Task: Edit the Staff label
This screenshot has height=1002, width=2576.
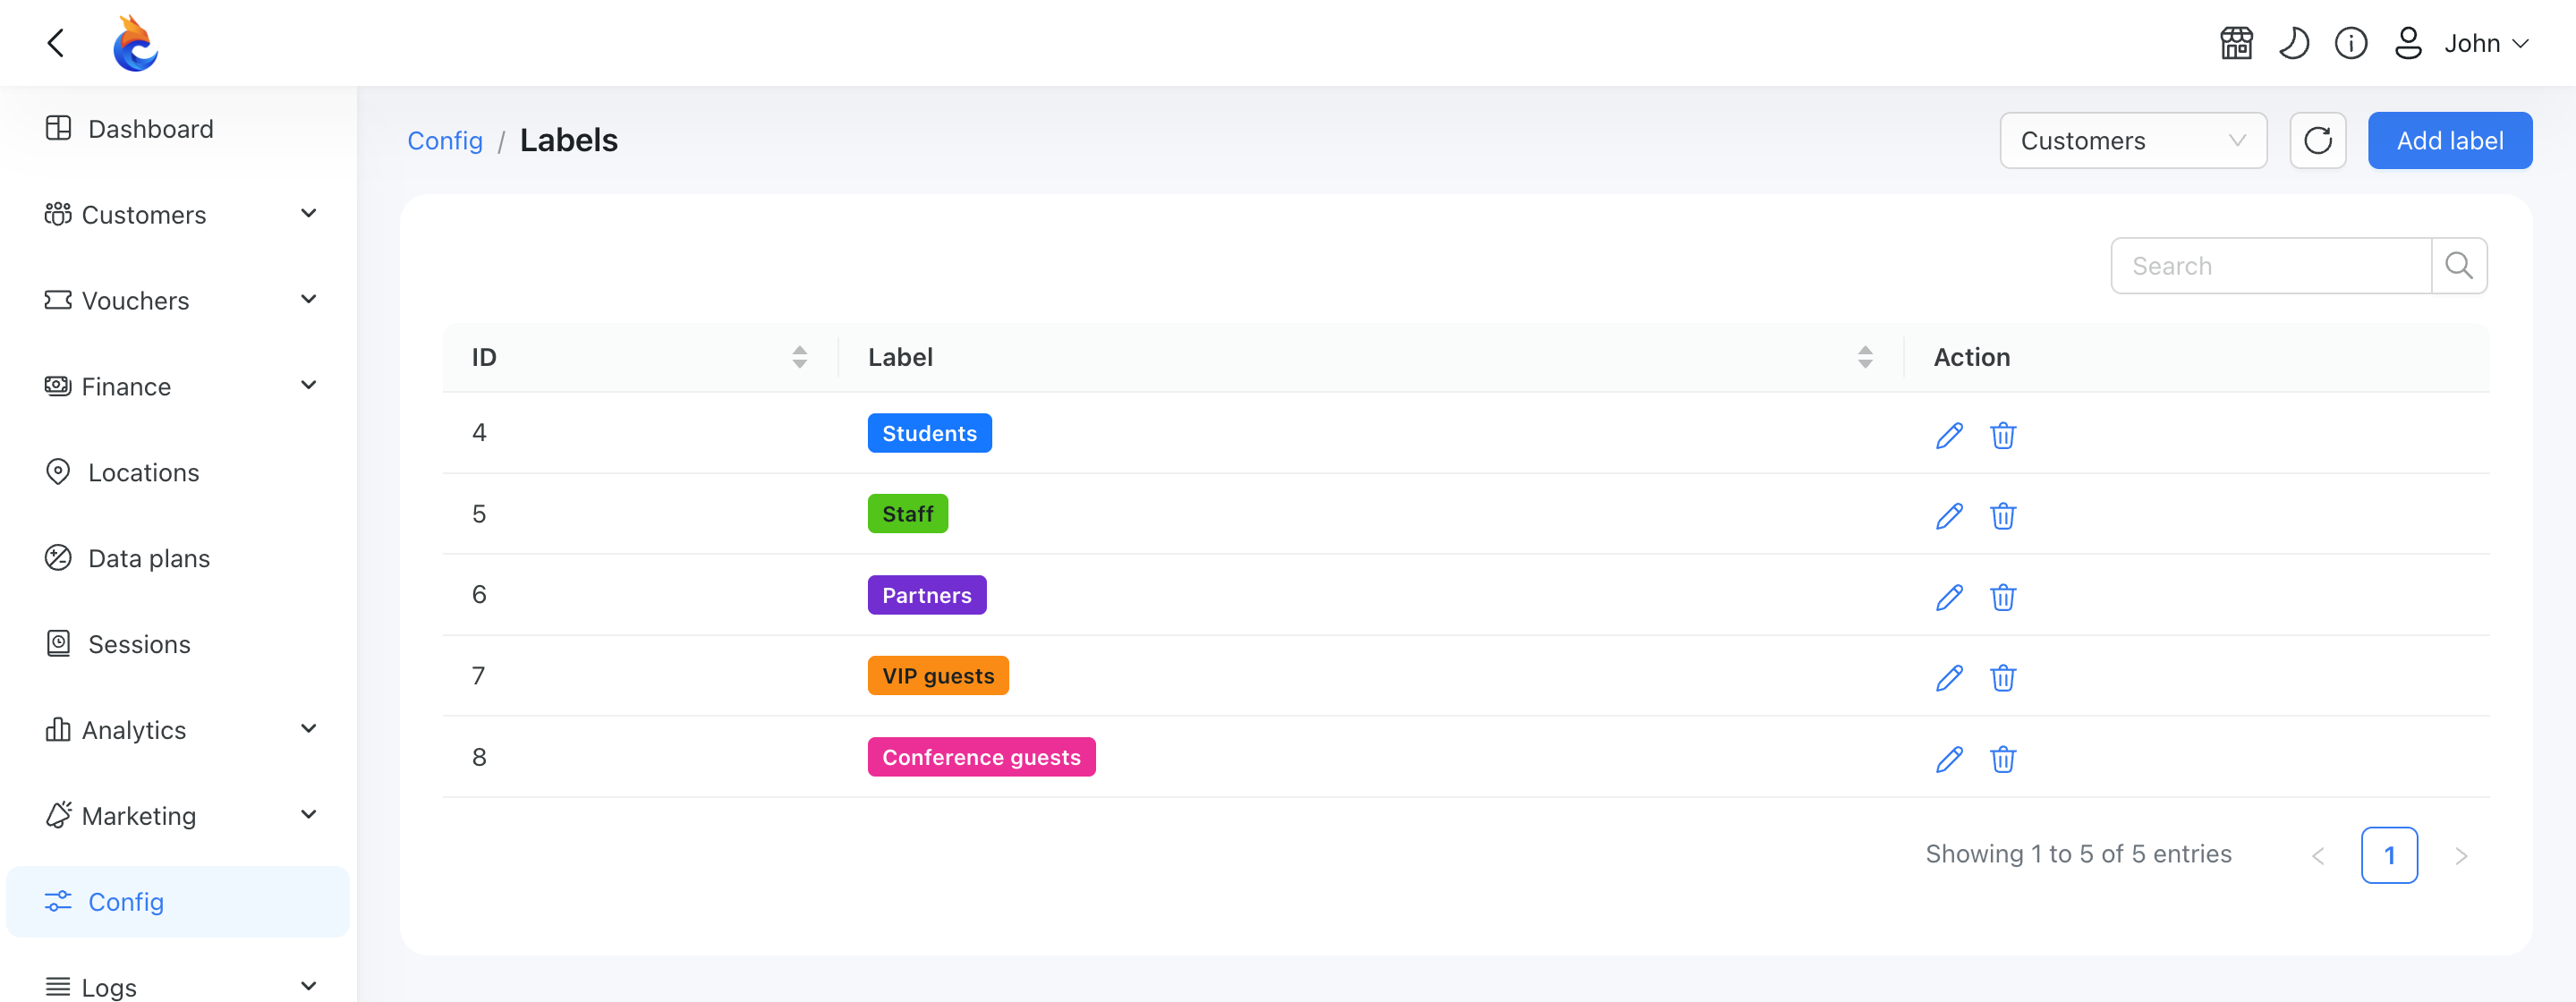Action: pyautogui.click(x=1948, y=516)
